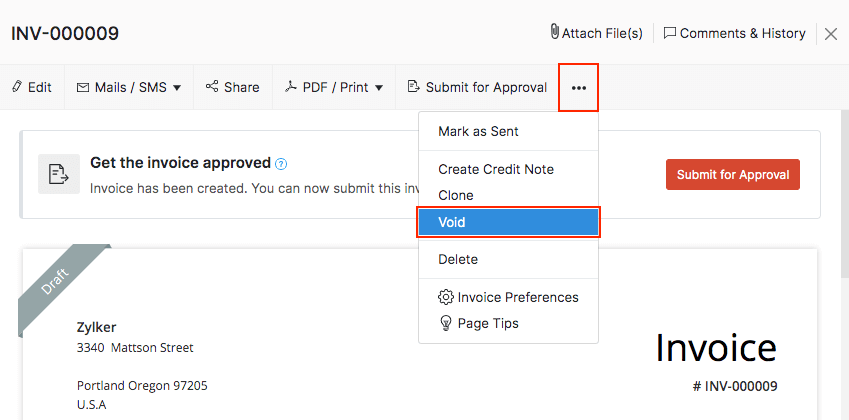The image size is (849, 420).
Task: Expand the PDF / Print dropdown arrow
Action: click(x=379, y=88)
